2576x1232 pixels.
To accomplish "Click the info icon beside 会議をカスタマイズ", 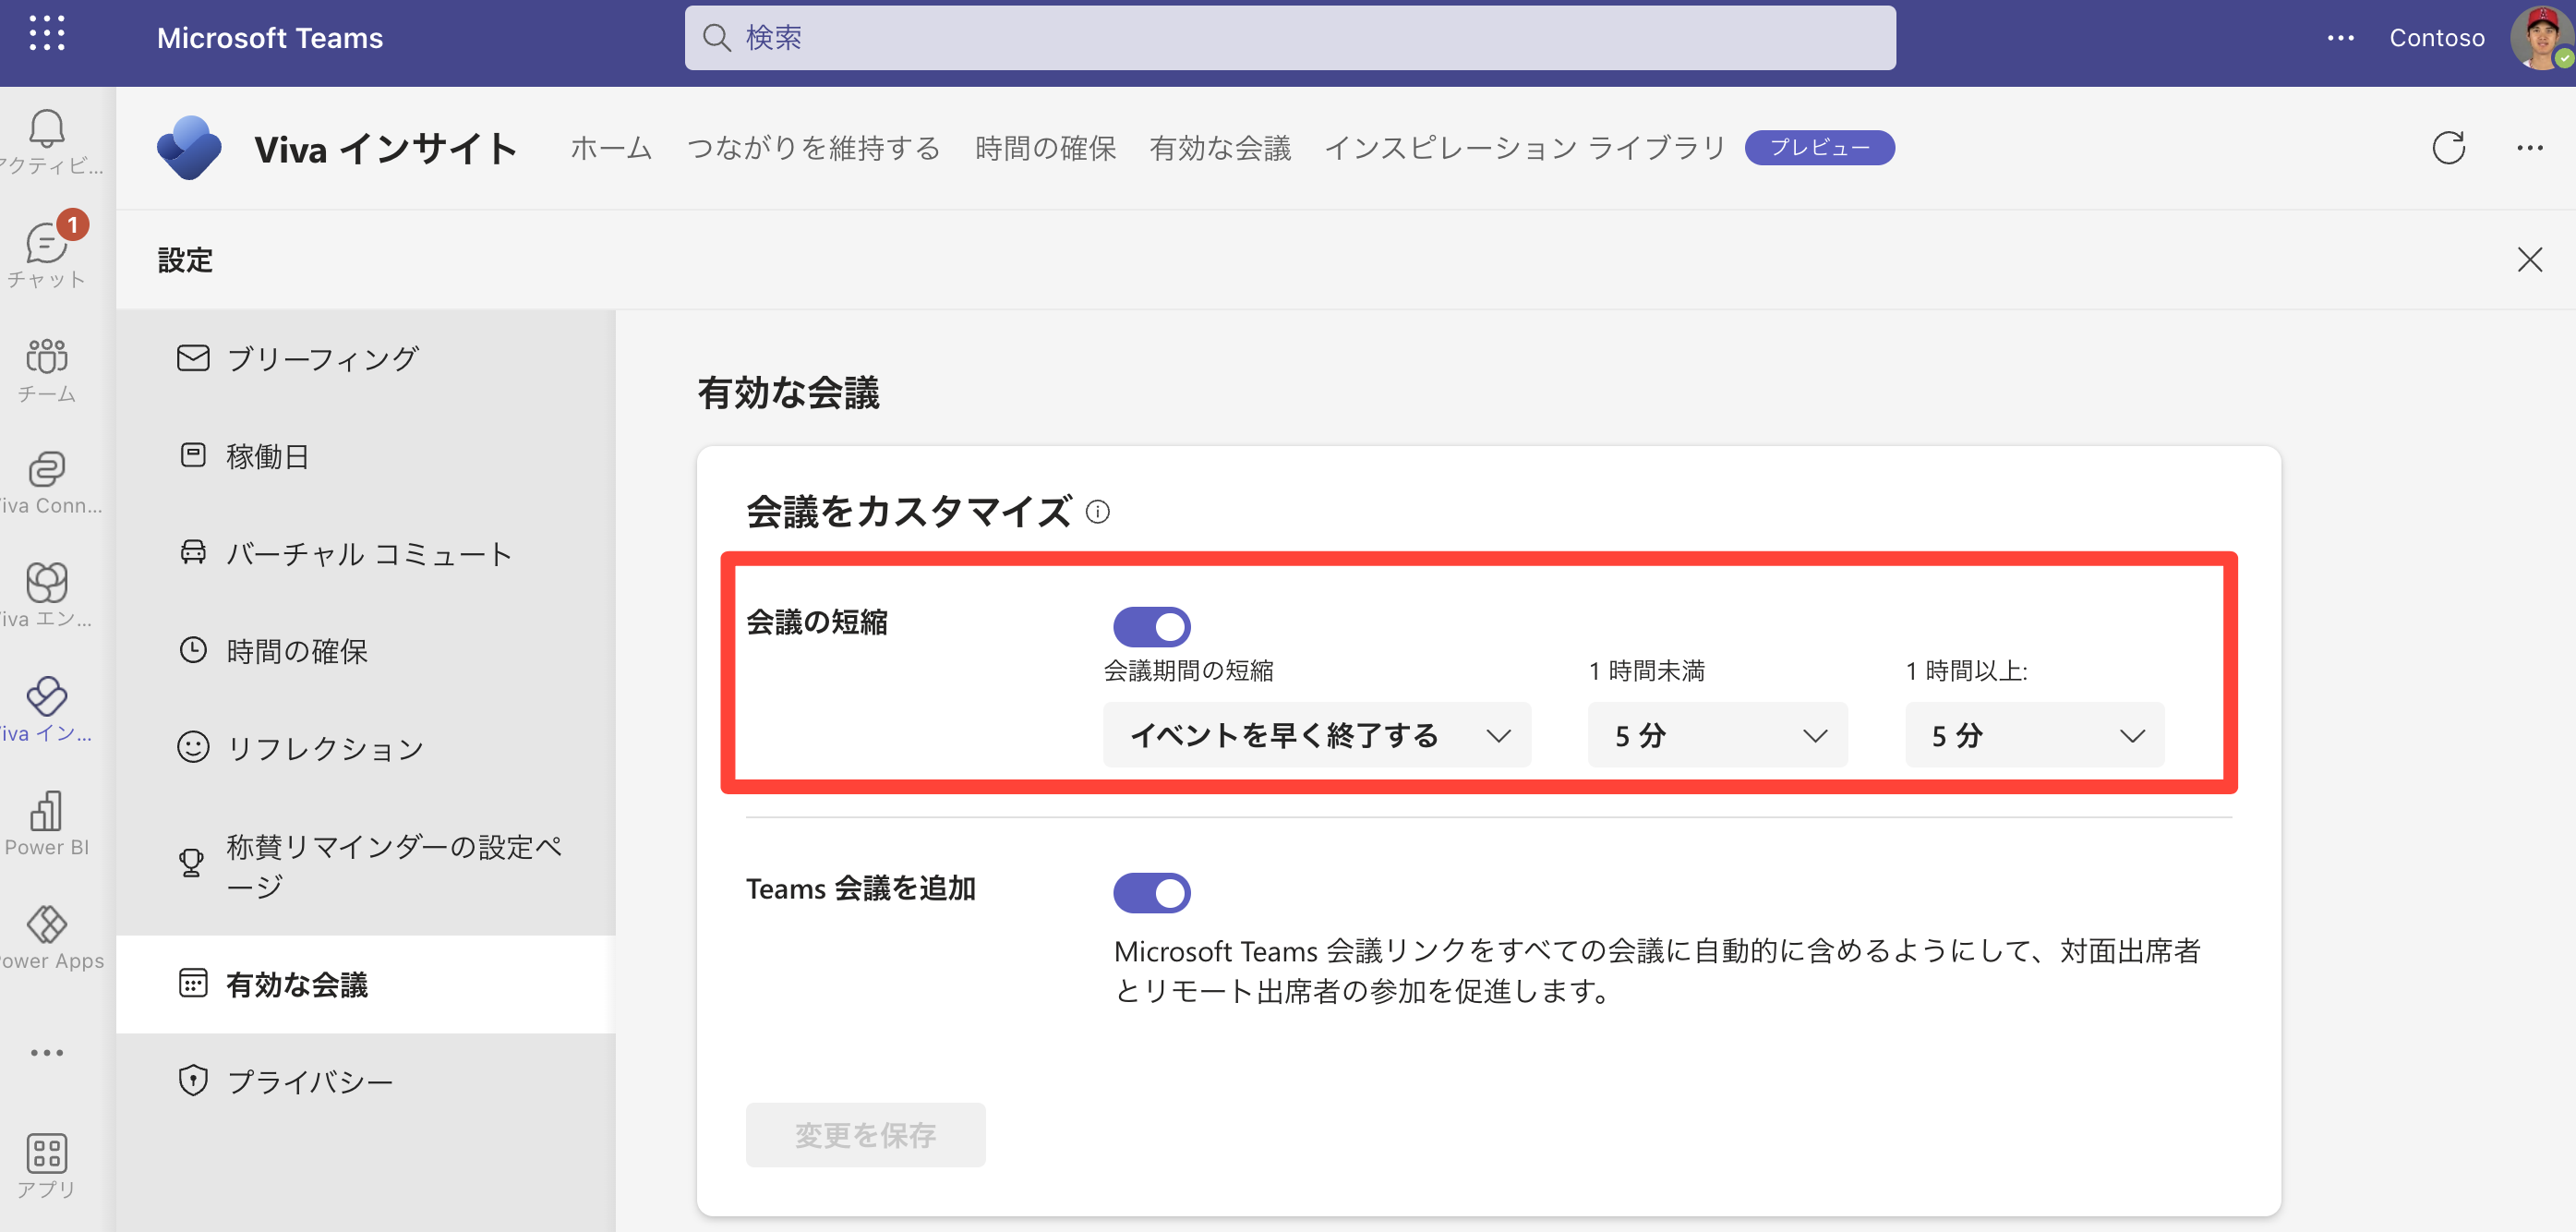I will [x=1098, y=512].
